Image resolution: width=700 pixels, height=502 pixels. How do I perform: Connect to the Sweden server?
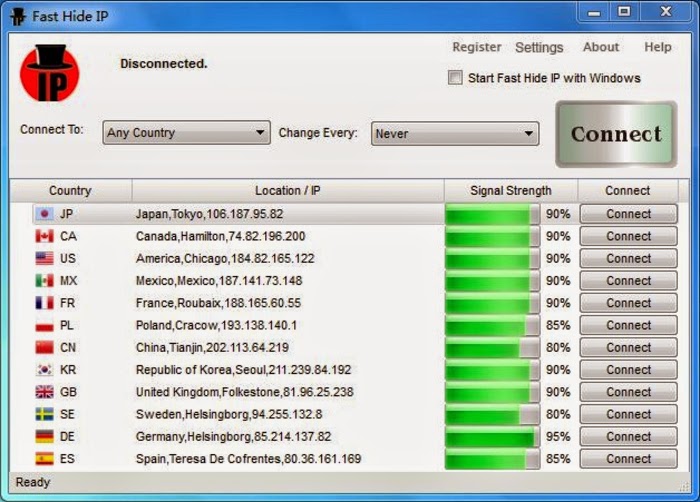(628, 414)
